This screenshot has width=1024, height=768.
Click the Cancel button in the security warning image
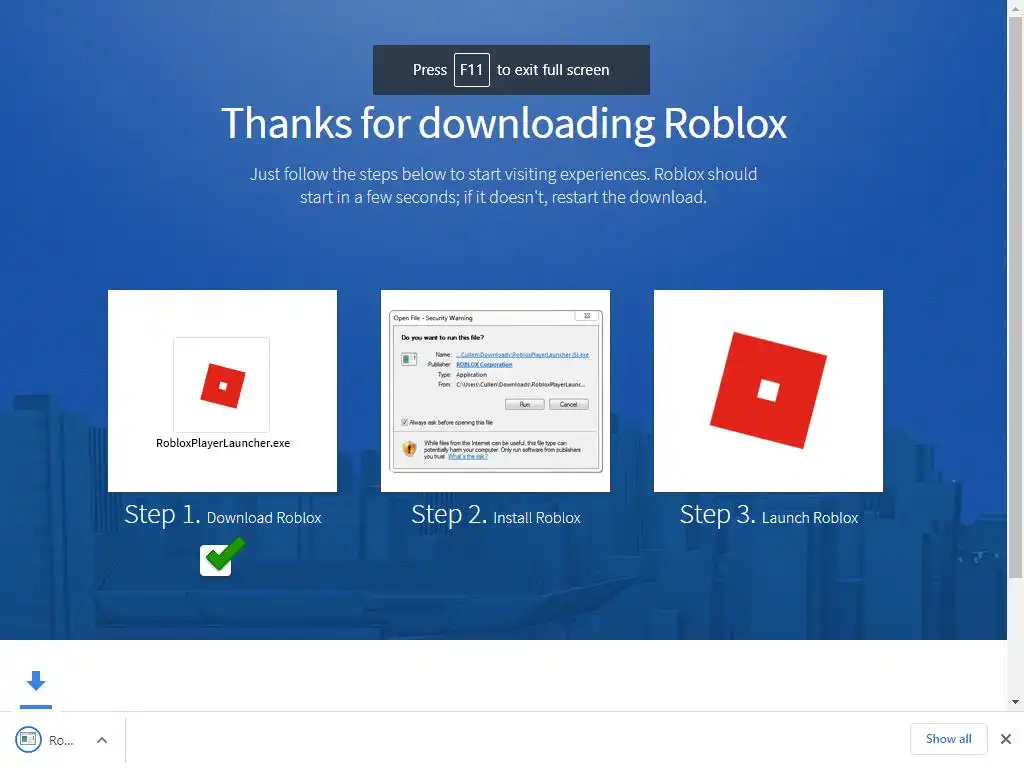[x=568, y=404]
